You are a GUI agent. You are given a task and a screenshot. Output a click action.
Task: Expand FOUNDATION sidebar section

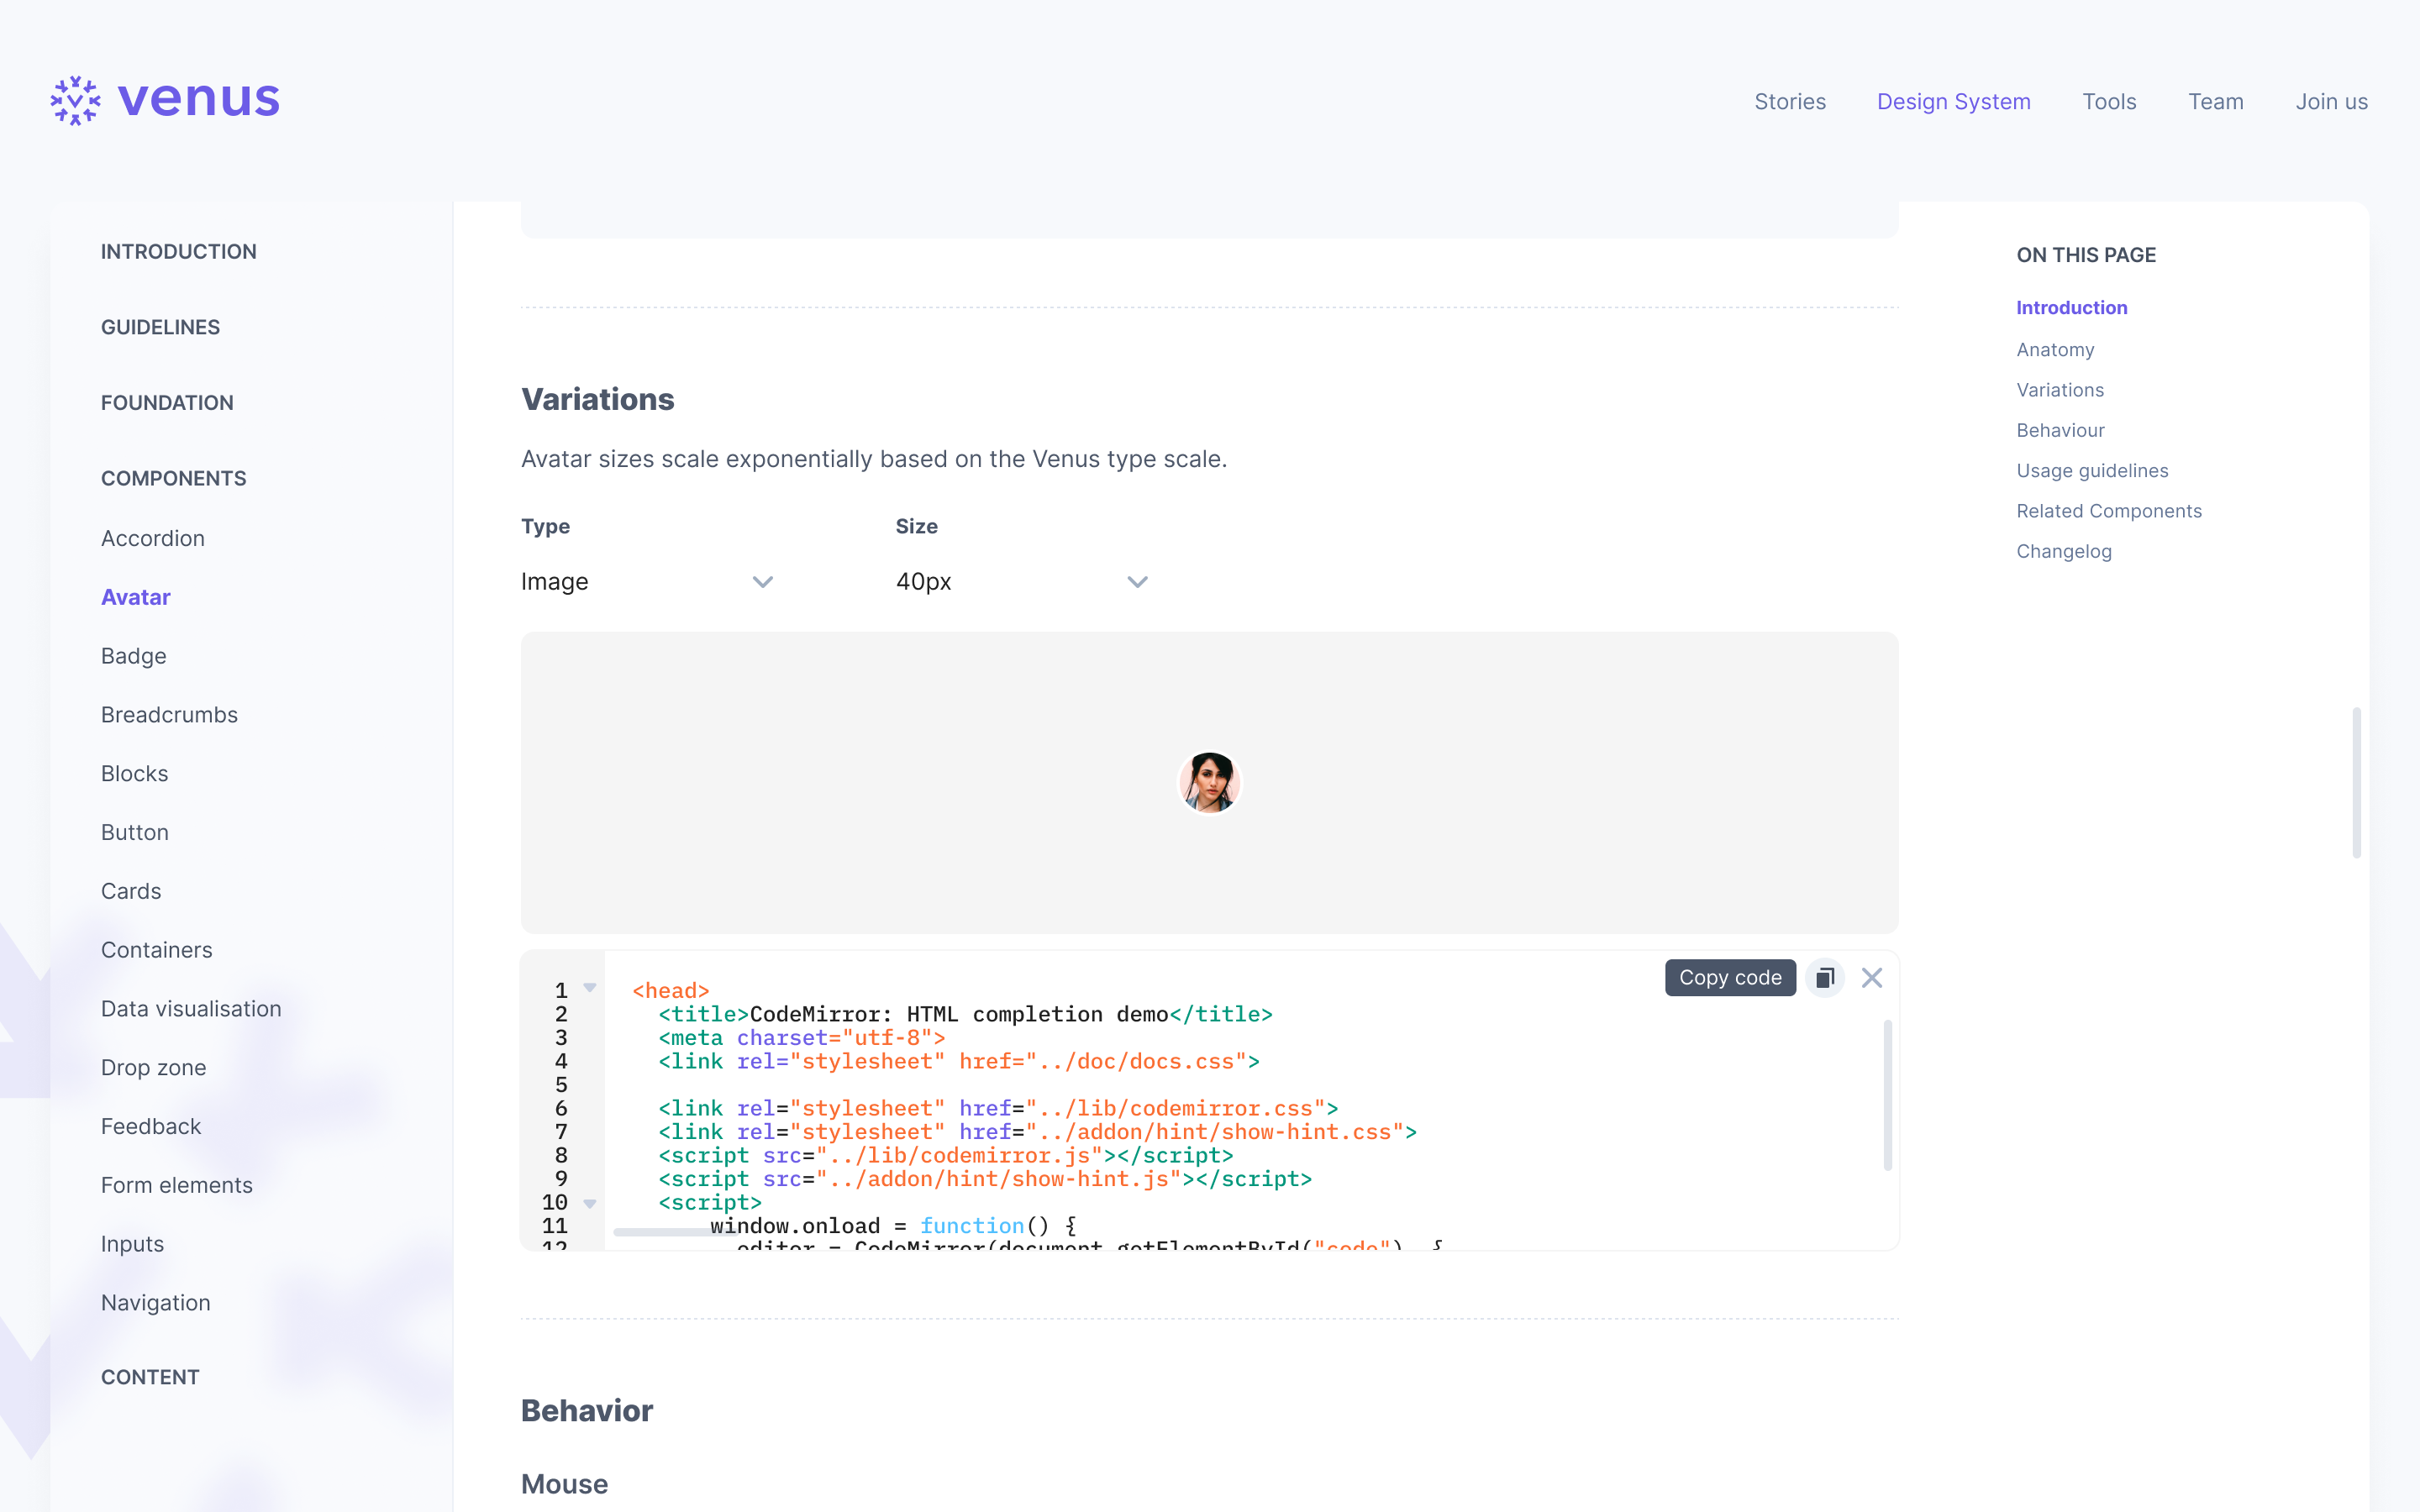click(167, 403)
